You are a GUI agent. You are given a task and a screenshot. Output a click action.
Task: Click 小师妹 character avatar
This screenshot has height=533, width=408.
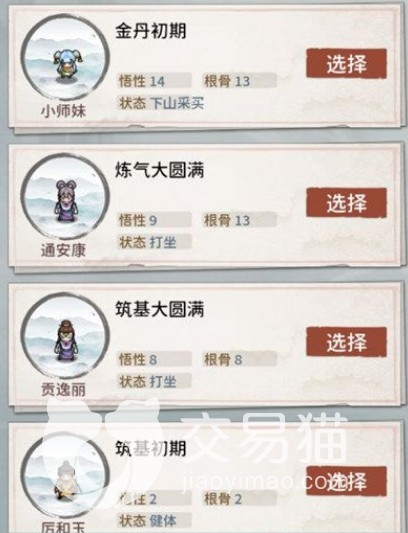[65, 58]
